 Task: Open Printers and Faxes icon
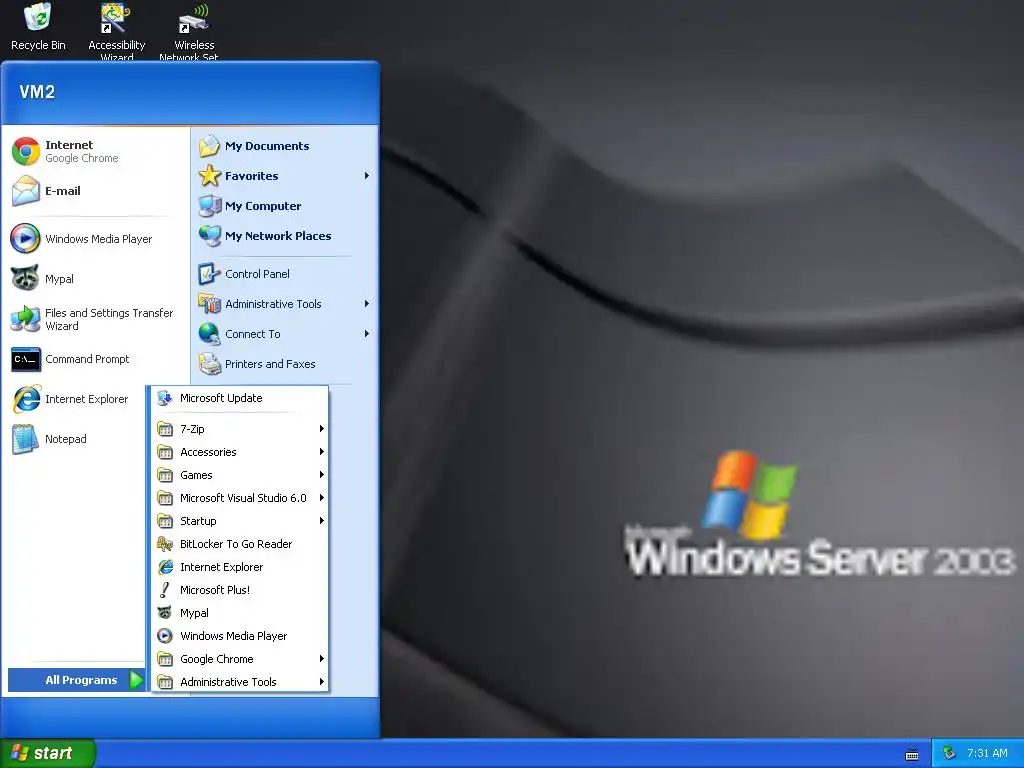210,364
